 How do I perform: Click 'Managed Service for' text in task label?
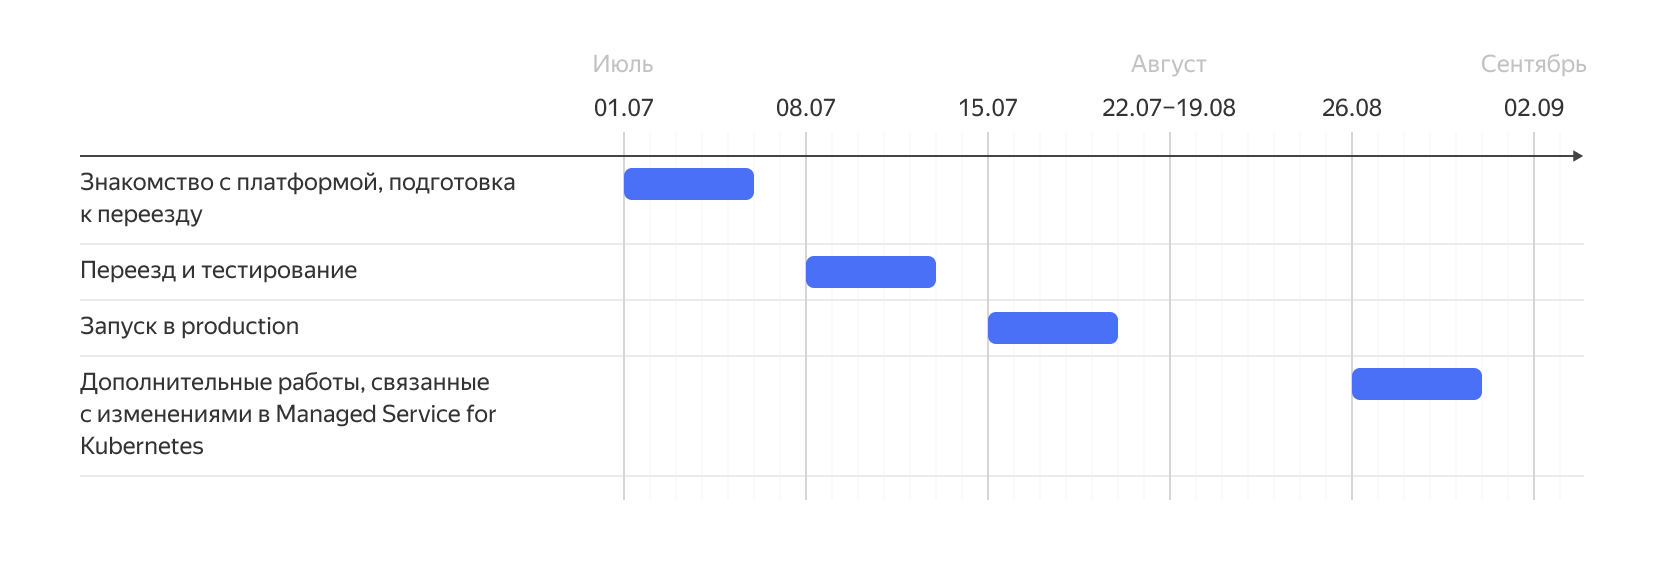click(x=386, y=414)
